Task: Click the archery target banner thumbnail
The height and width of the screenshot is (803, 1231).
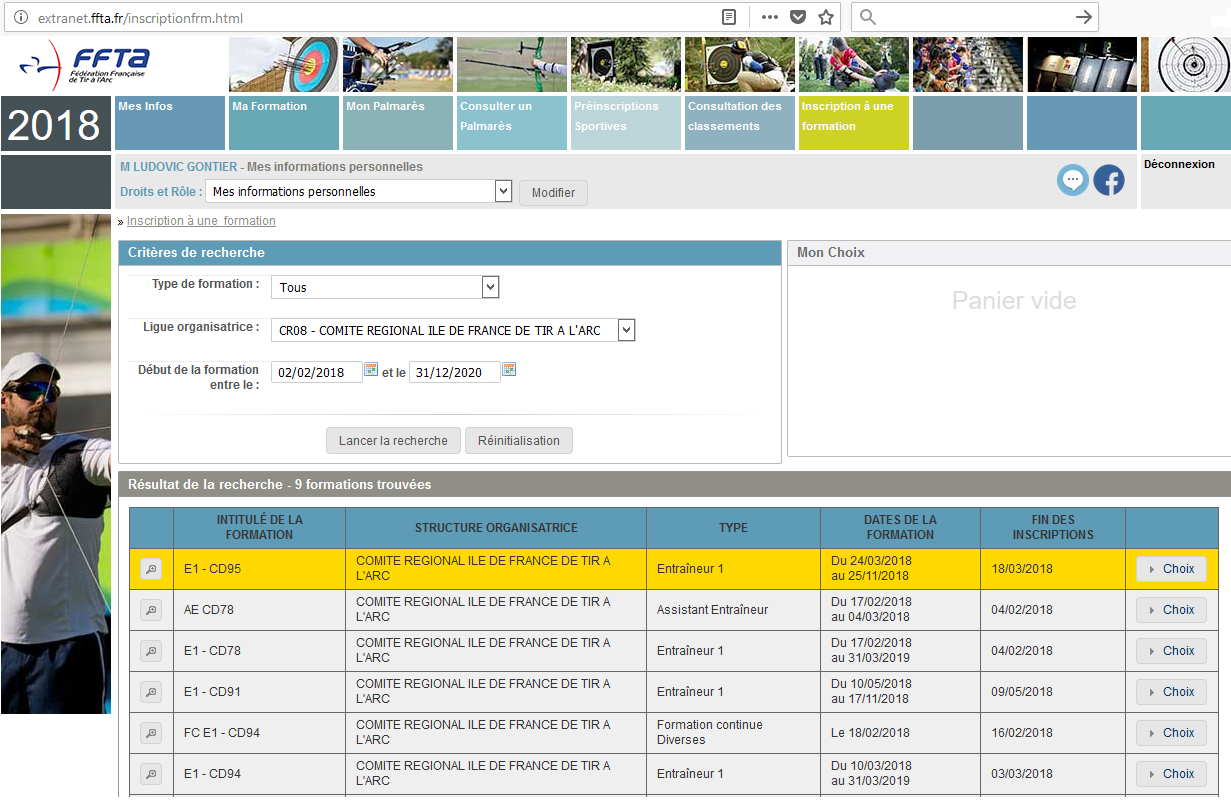Action: (x=284, y=65)
